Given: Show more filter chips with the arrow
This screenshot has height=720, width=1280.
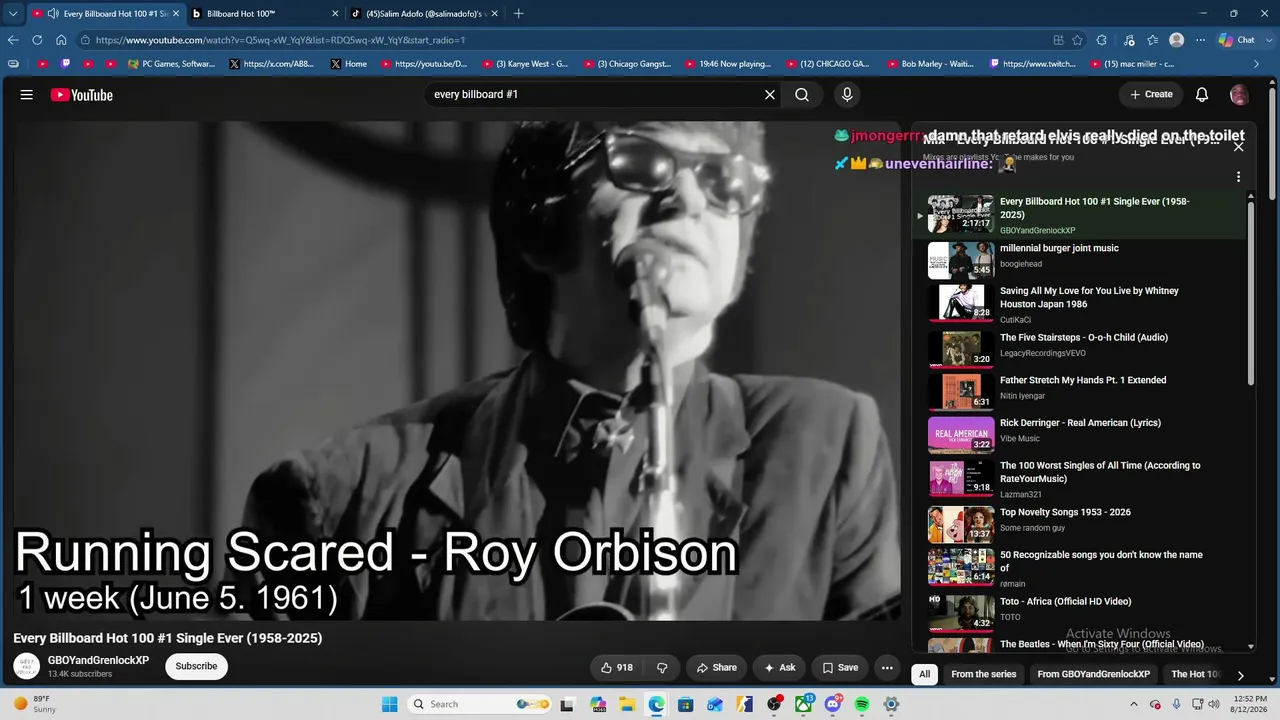Looking at the screenshot, I should click(x=1240, y=675).
